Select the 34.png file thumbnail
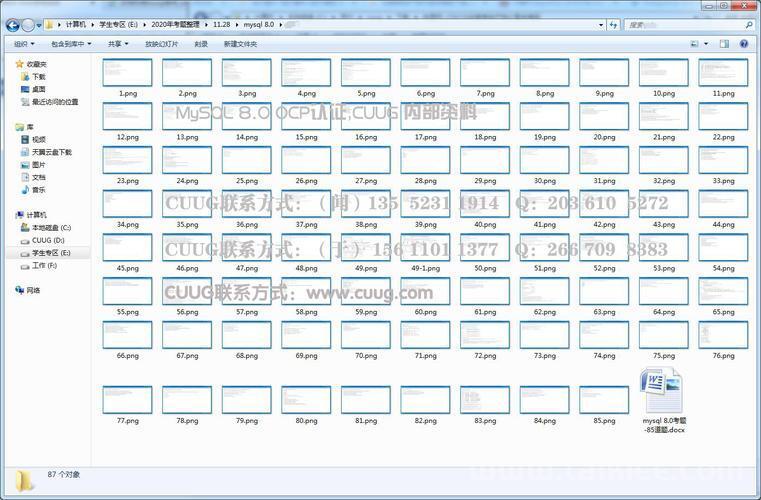Screen dimensions: 761x500 [x=128, y=204]
